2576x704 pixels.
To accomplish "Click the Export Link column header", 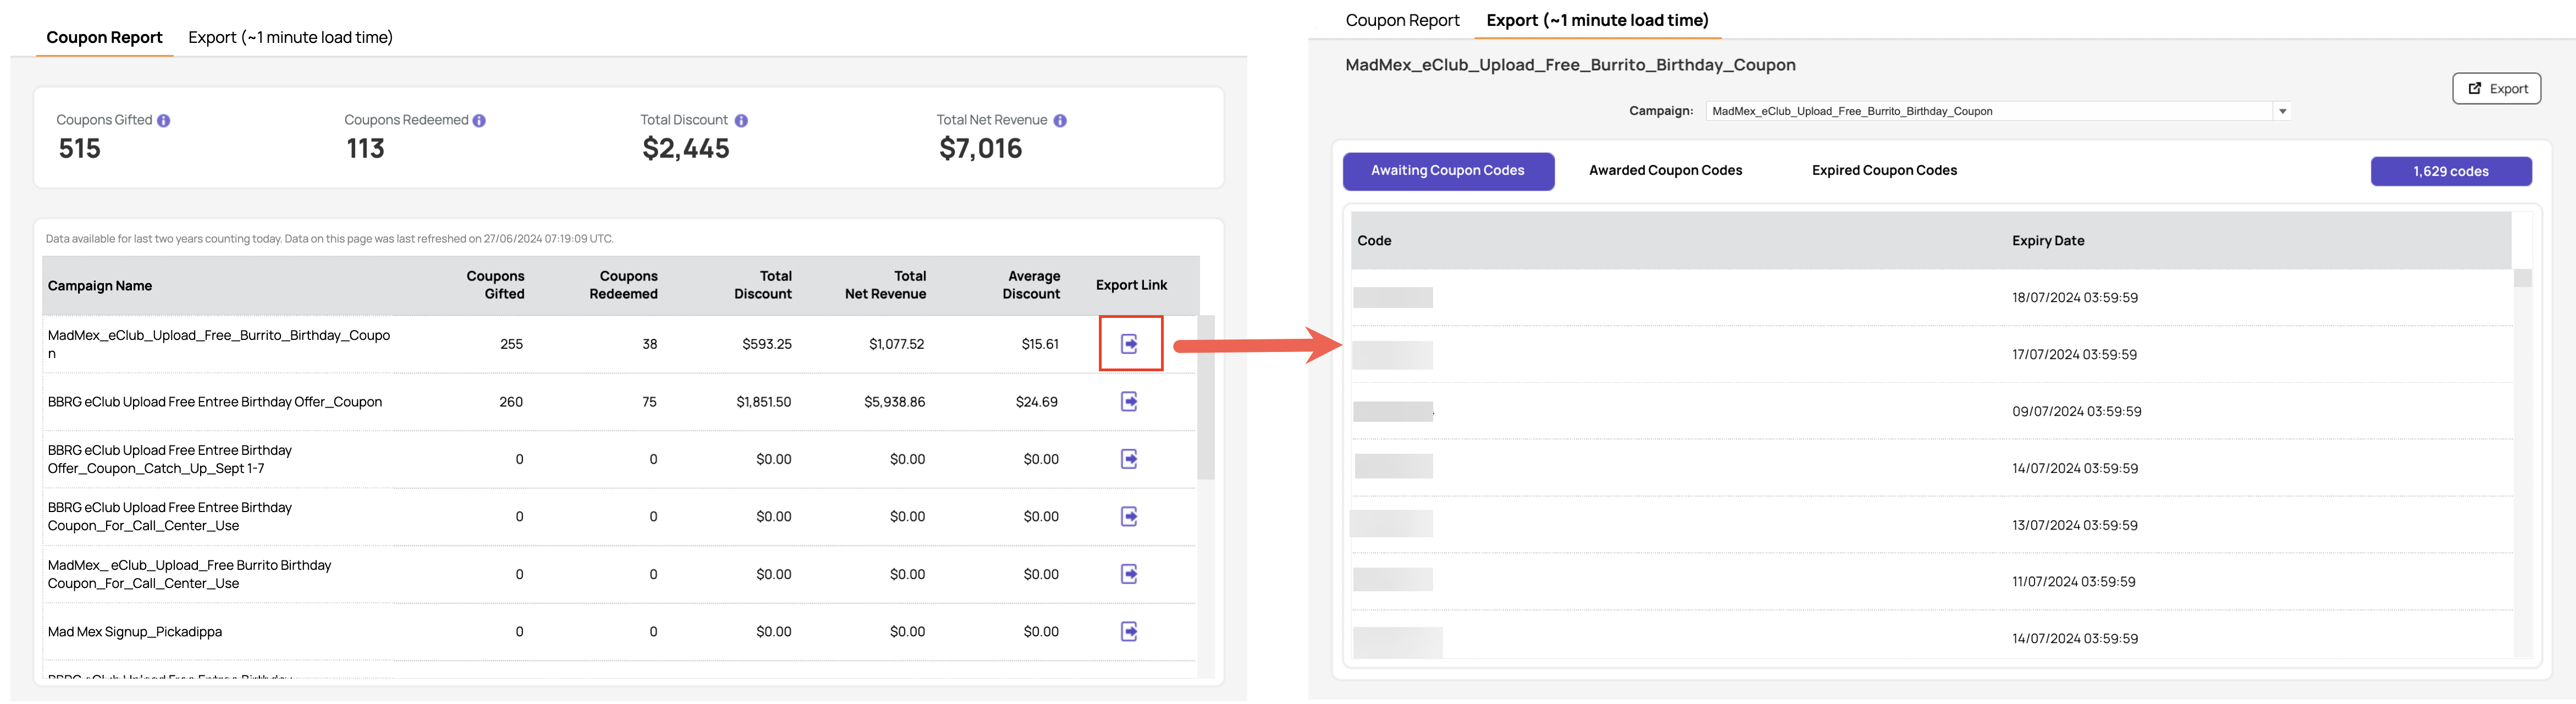I will 1131,285.
